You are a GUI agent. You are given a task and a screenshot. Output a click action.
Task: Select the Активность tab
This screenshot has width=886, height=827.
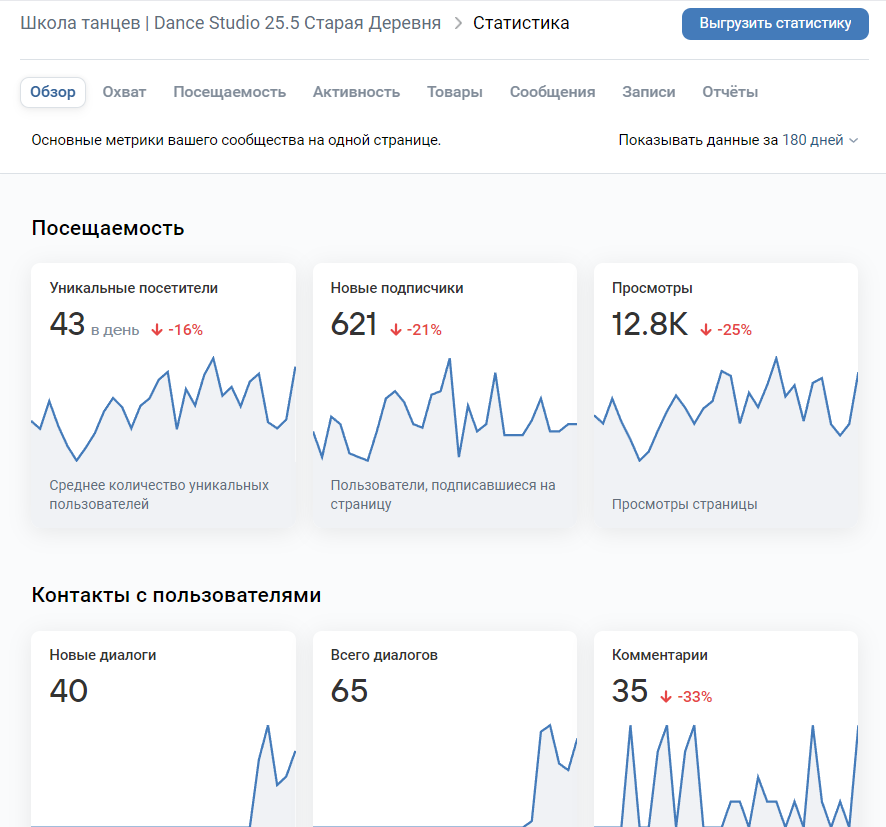click(356, 92)
